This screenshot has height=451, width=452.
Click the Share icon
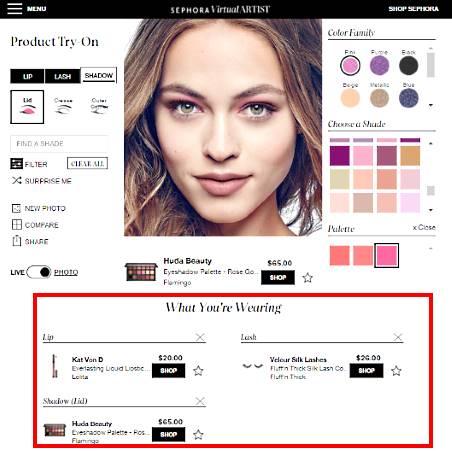tap(17, 241)
